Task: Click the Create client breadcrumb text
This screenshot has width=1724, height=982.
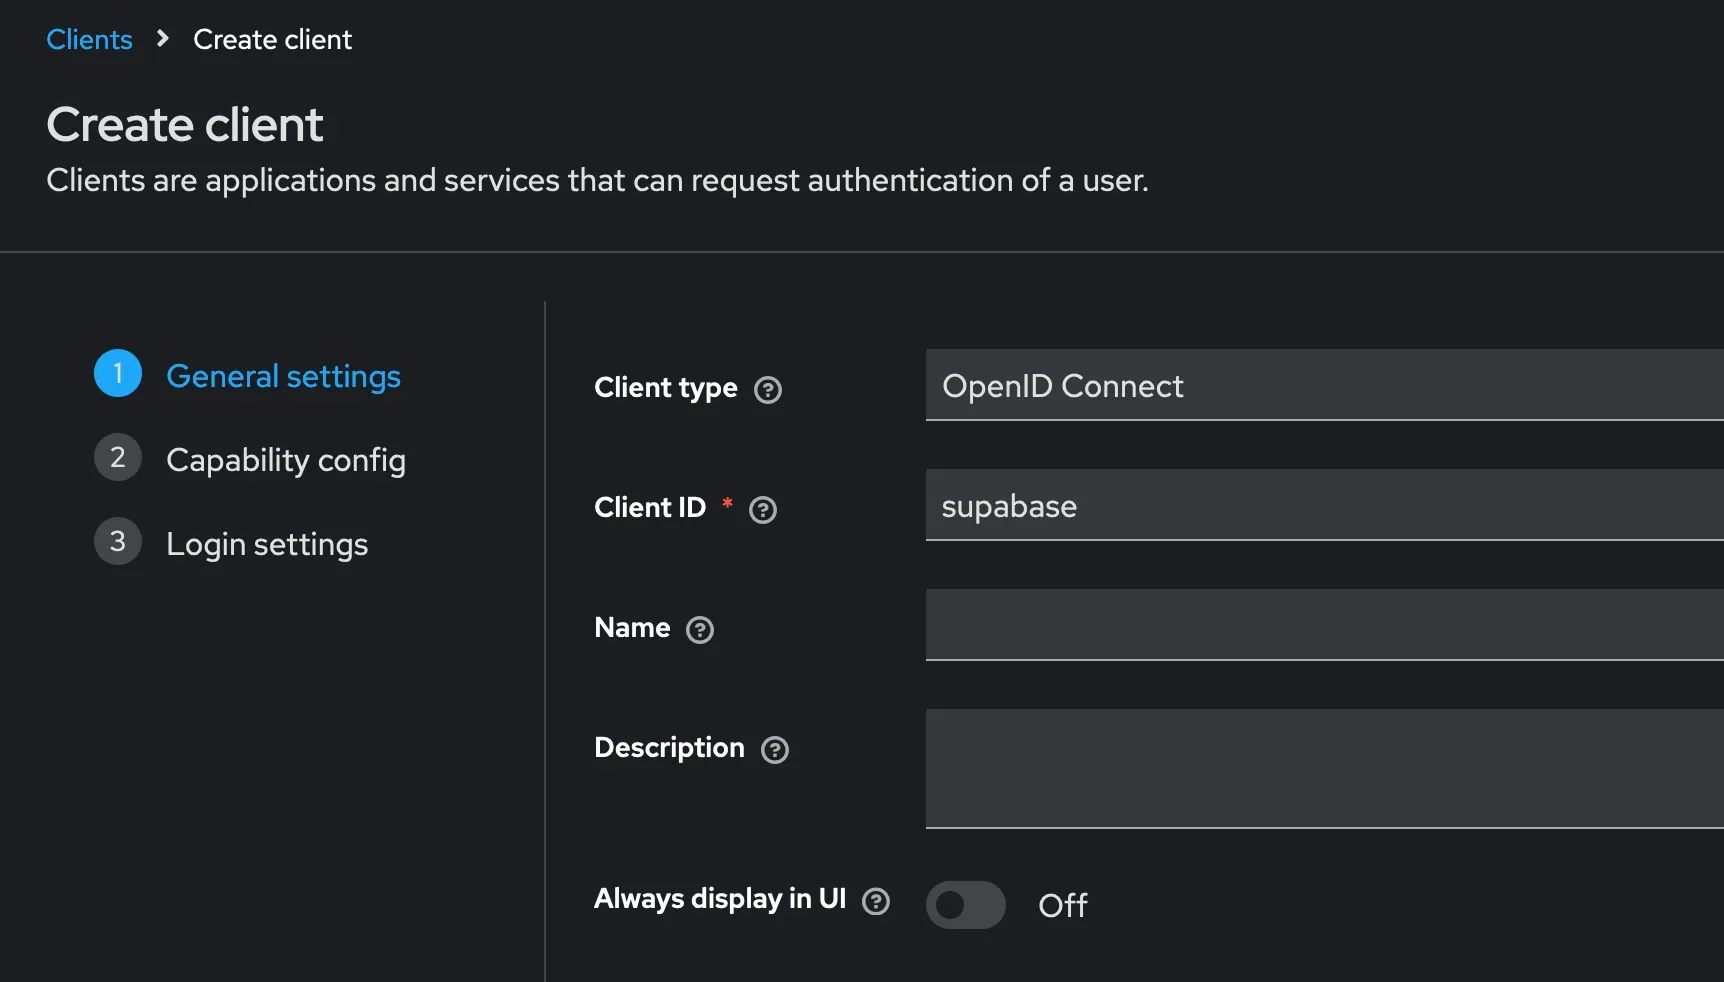Action: tap(272, 39)
